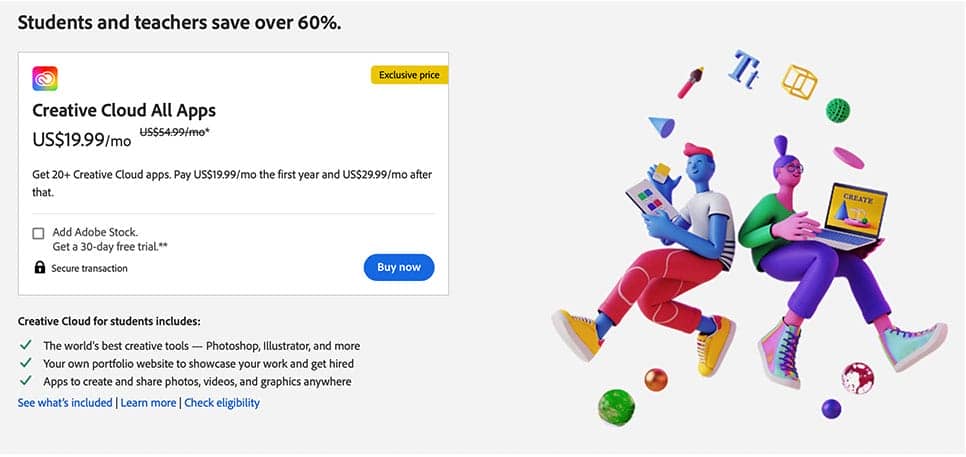Screen dimensions: 966x457
Task: Click the blue cone shape icon
Action: pyautogui.click(x=661, y=127)
